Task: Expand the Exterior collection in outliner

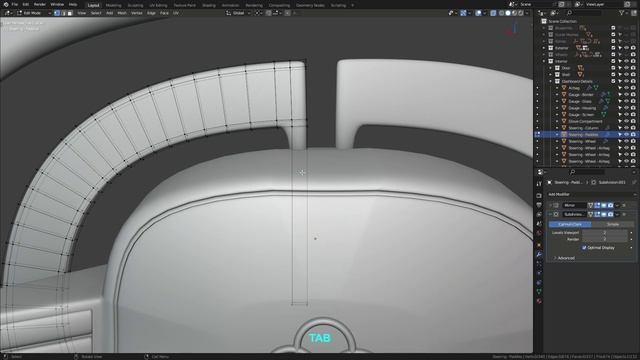Action: click(544, 48)
